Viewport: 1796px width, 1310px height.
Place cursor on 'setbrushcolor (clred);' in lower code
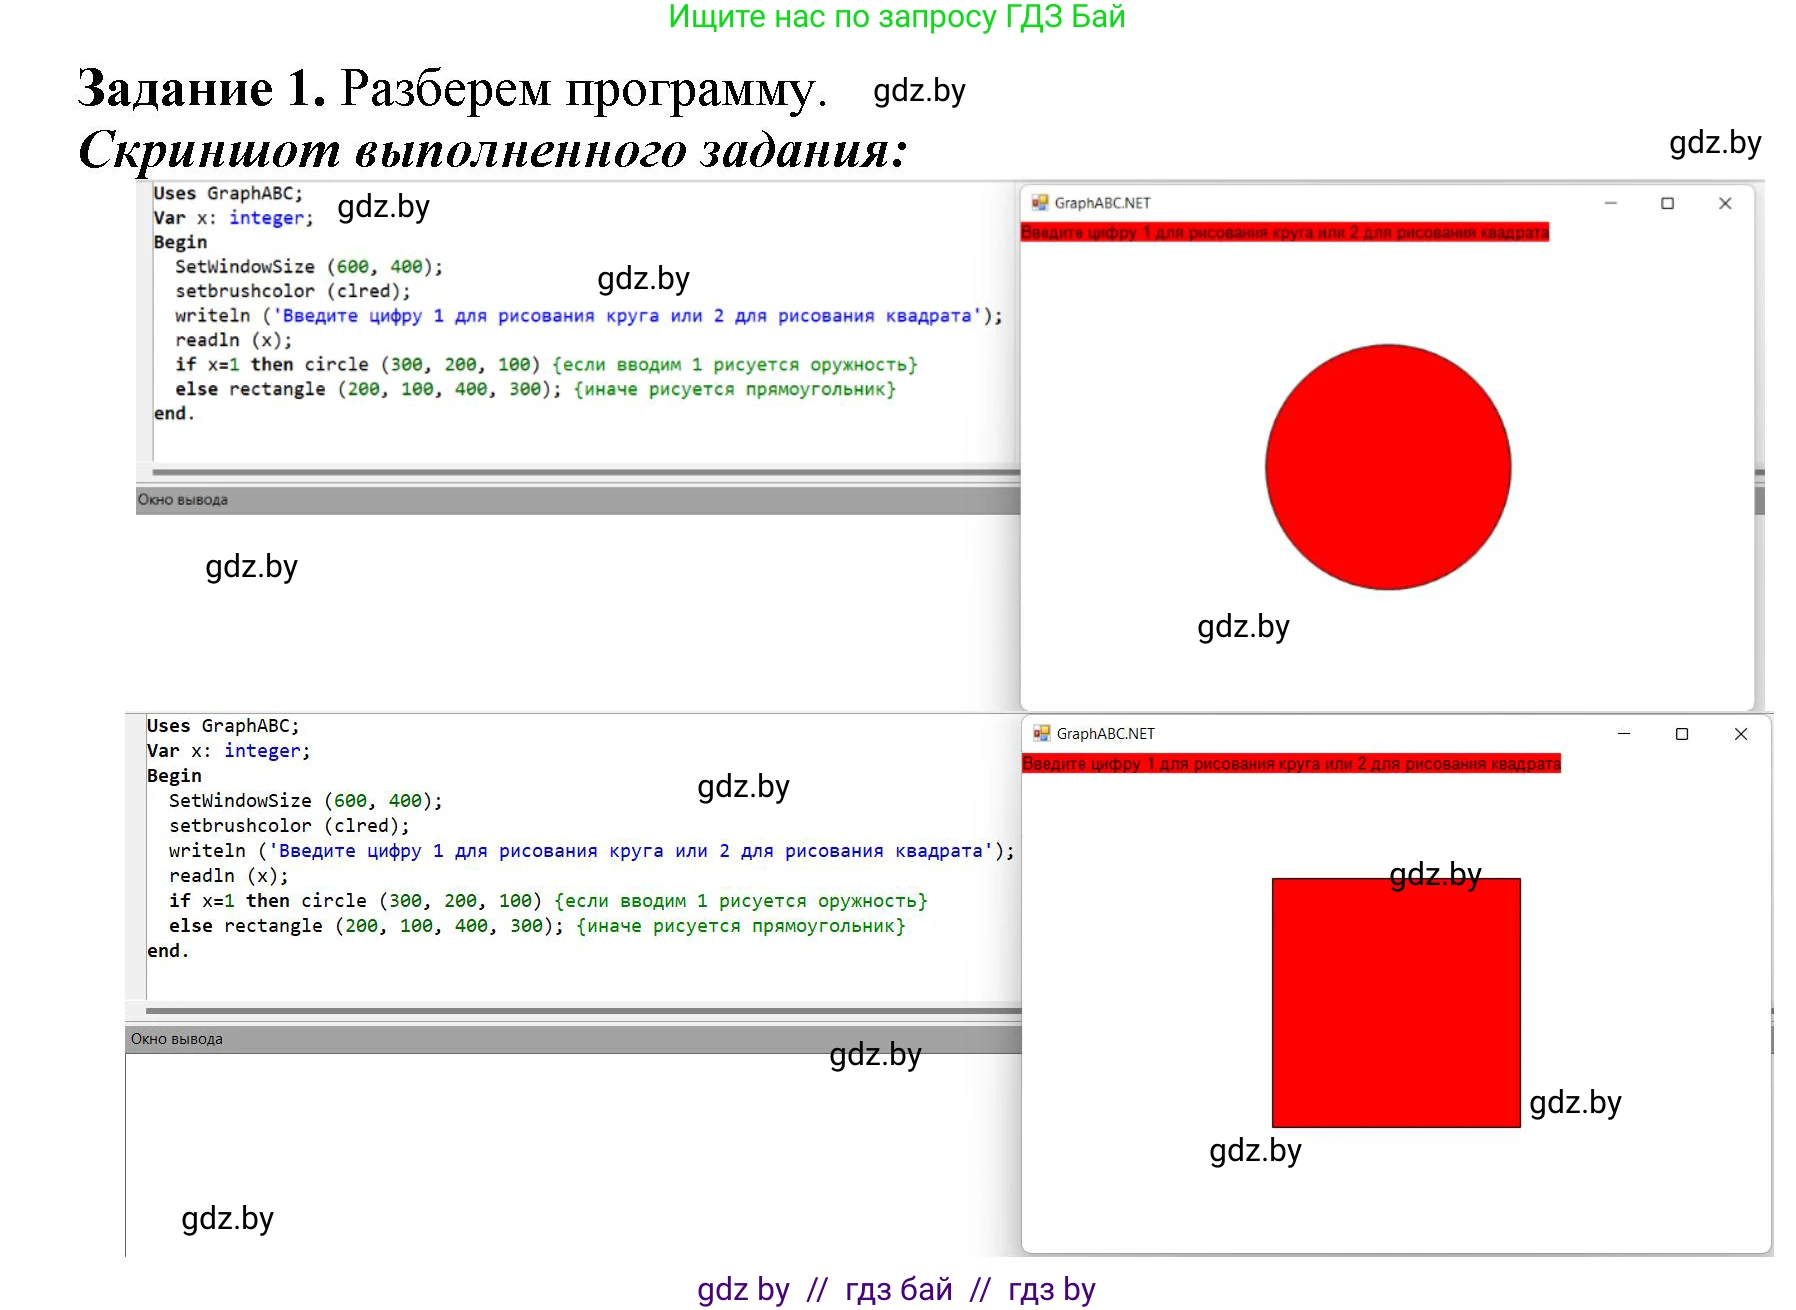pyautogui.click(x=289, y=826)
